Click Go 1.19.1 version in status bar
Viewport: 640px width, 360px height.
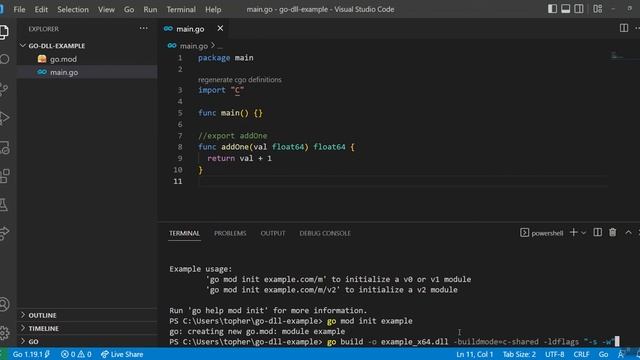coord(31,354)
